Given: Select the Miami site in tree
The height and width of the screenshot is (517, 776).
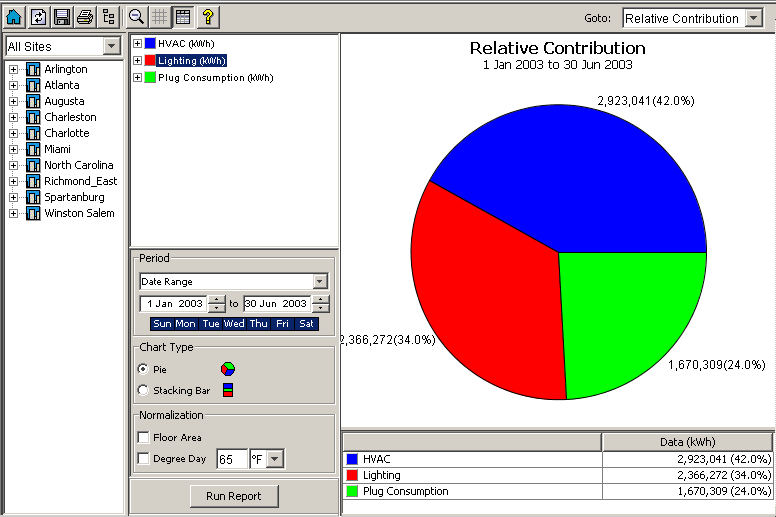Looking at the screenshot, I should point(57,150).
